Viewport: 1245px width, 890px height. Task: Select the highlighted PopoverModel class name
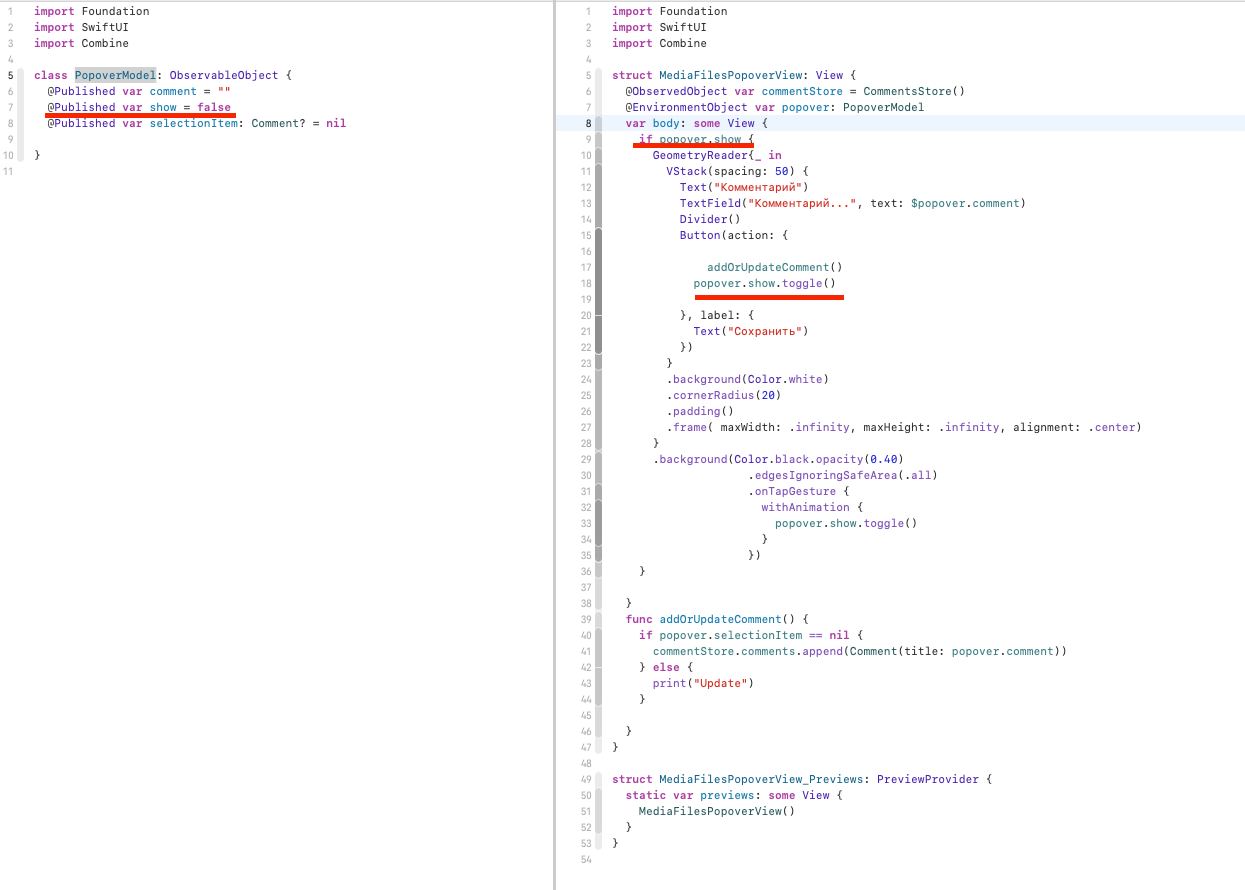tap(115, 75)
